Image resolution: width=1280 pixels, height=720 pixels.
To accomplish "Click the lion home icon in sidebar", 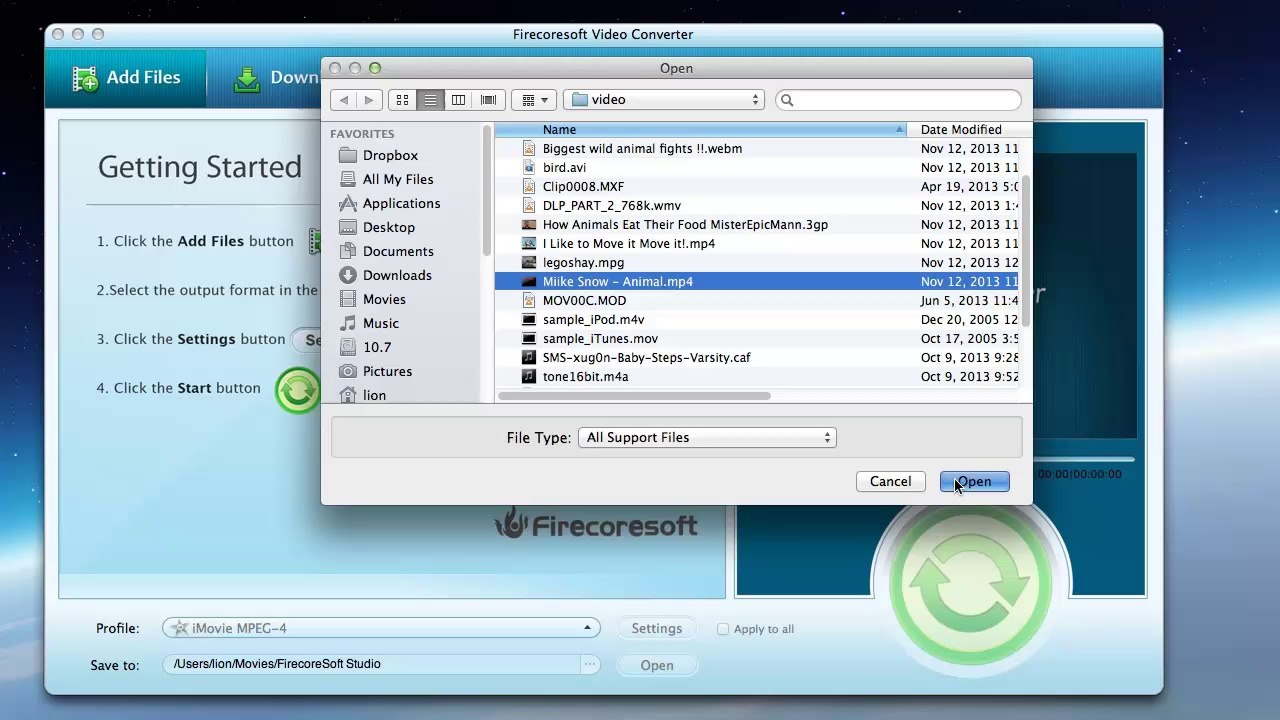I will [x=348, y=395].
